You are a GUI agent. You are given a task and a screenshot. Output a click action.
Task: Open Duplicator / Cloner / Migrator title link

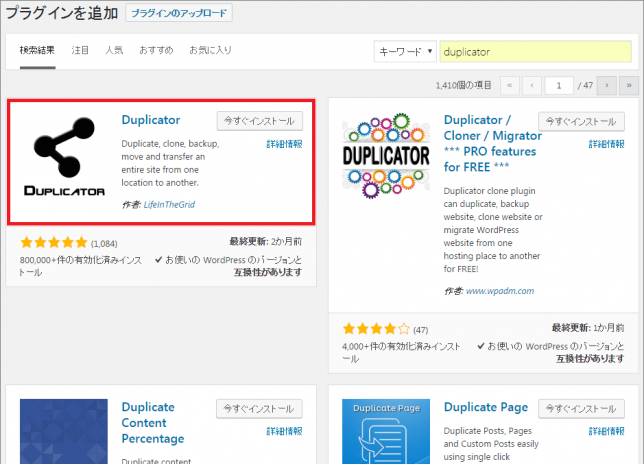tap(493, 143)
